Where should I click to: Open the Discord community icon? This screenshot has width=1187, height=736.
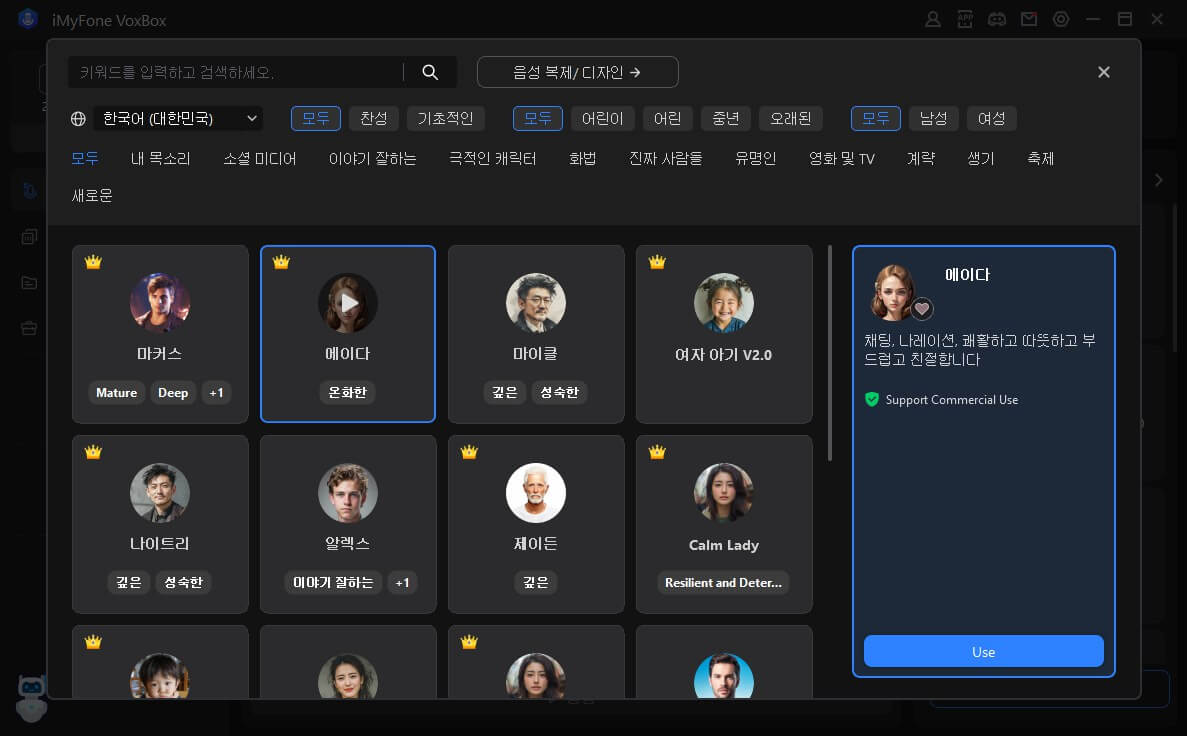(997, 19)
